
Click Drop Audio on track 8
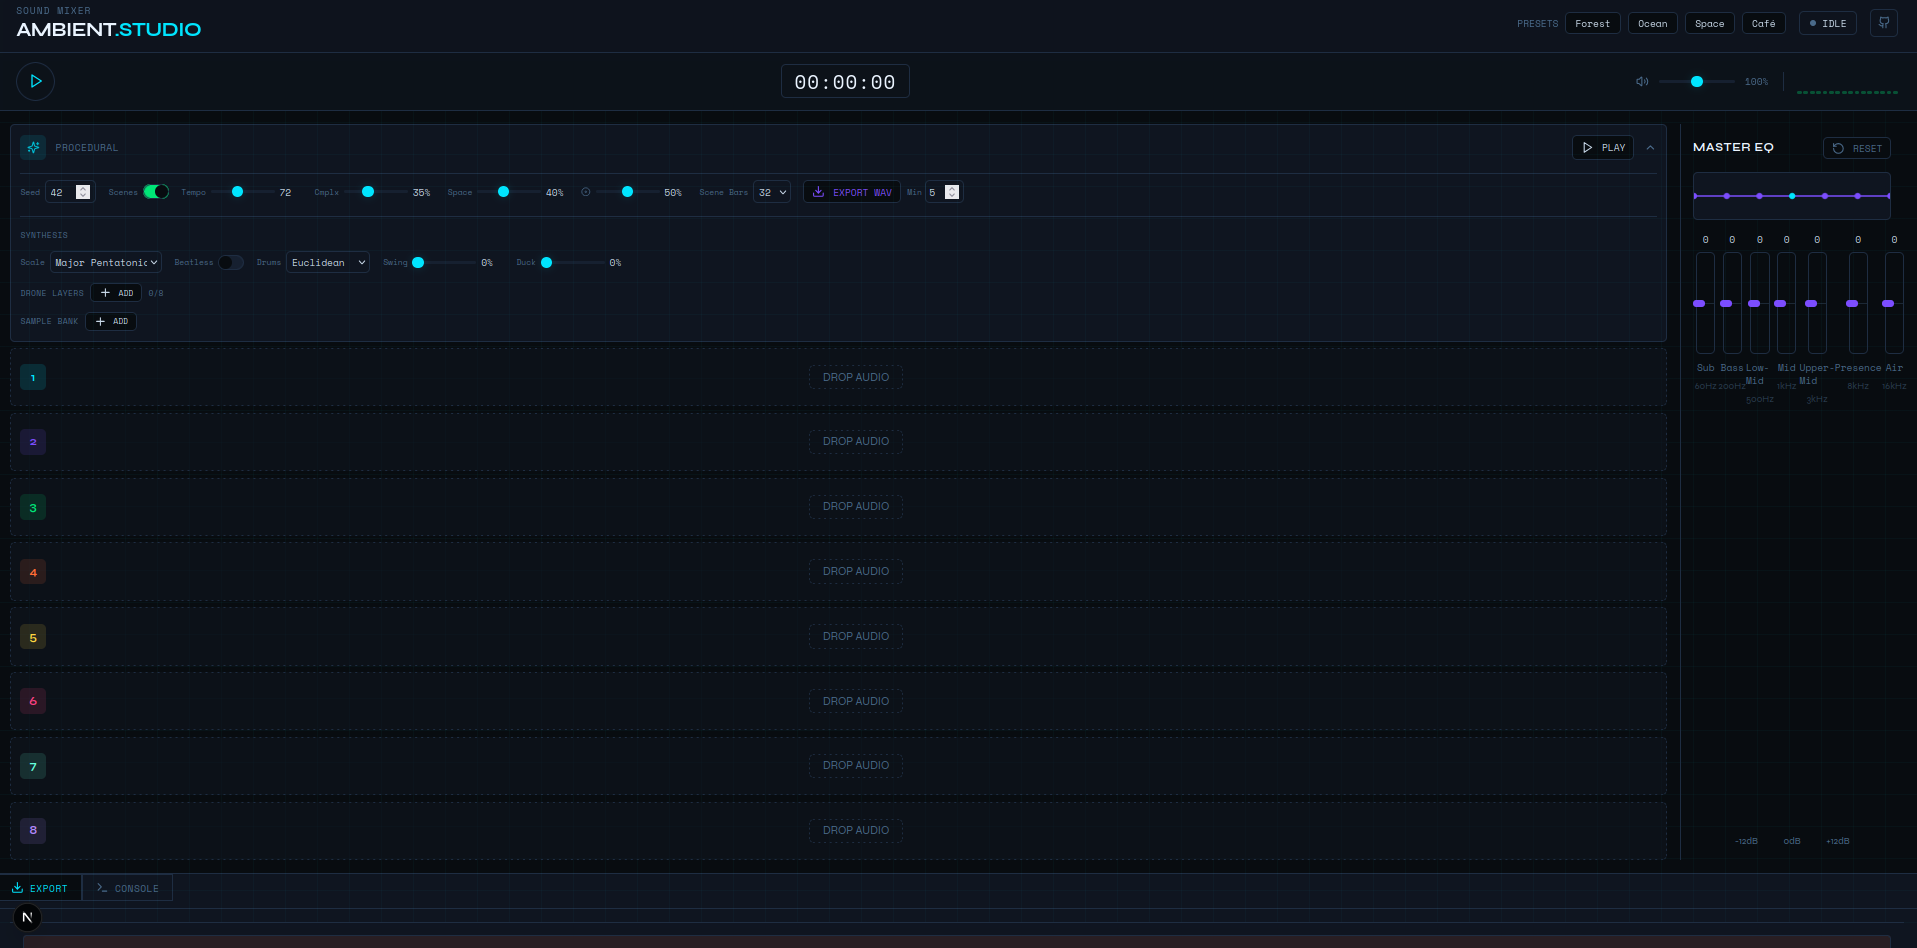856,830
